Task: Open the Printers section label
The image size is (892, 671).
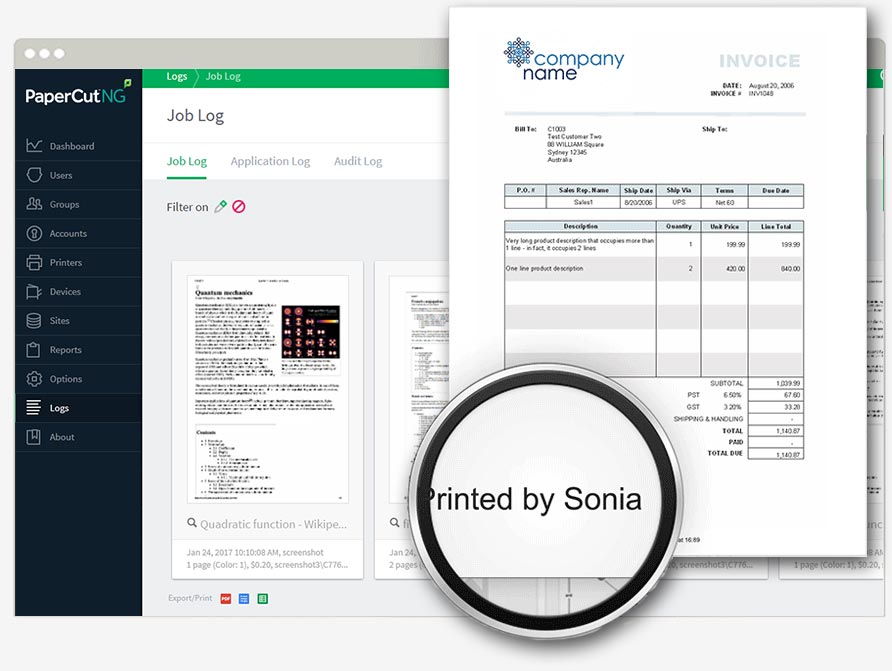Action: [x=65, y=262]
